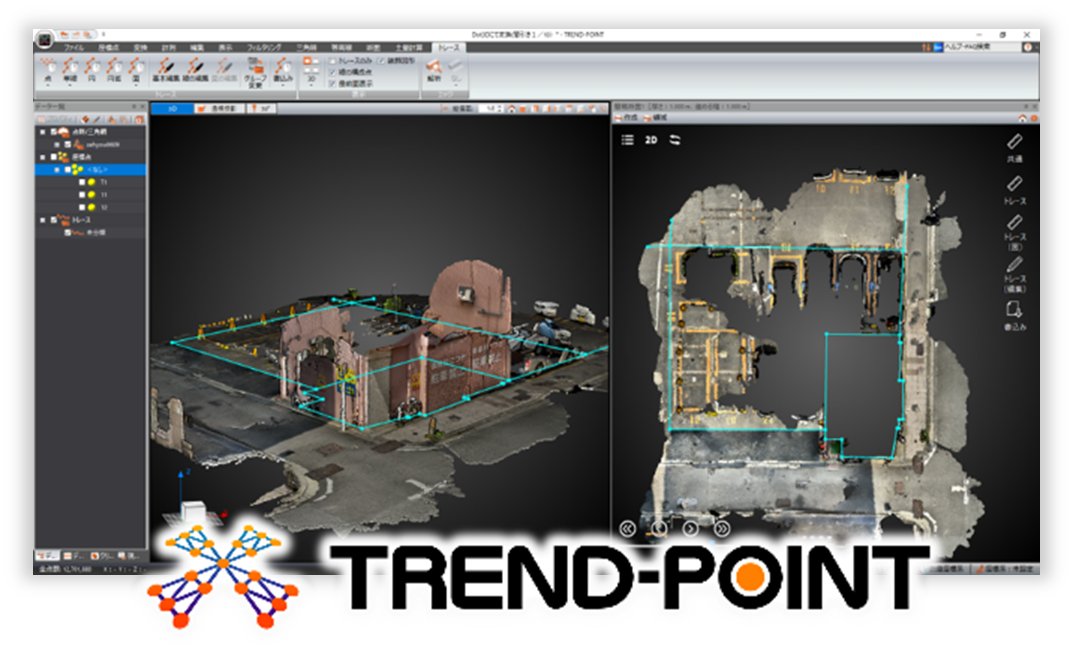Open the hamburger list icon in section view
This screenshot has width=1073, height=652.
628,140
